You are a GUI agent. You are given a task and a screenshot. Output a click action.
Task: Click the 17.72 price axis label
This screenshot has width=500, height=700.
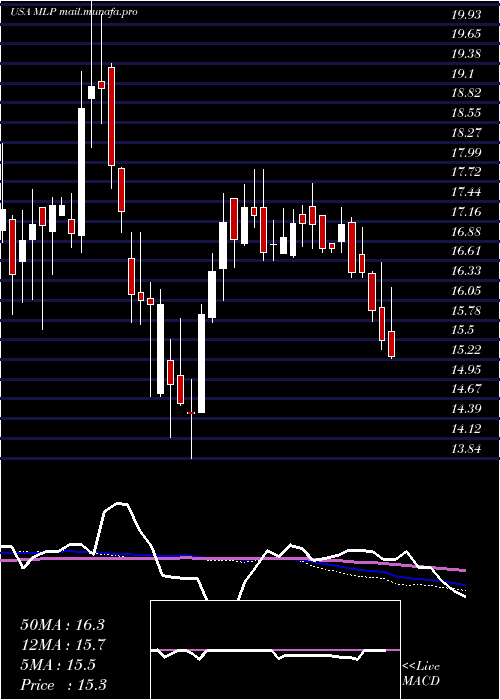click(466, 172)
